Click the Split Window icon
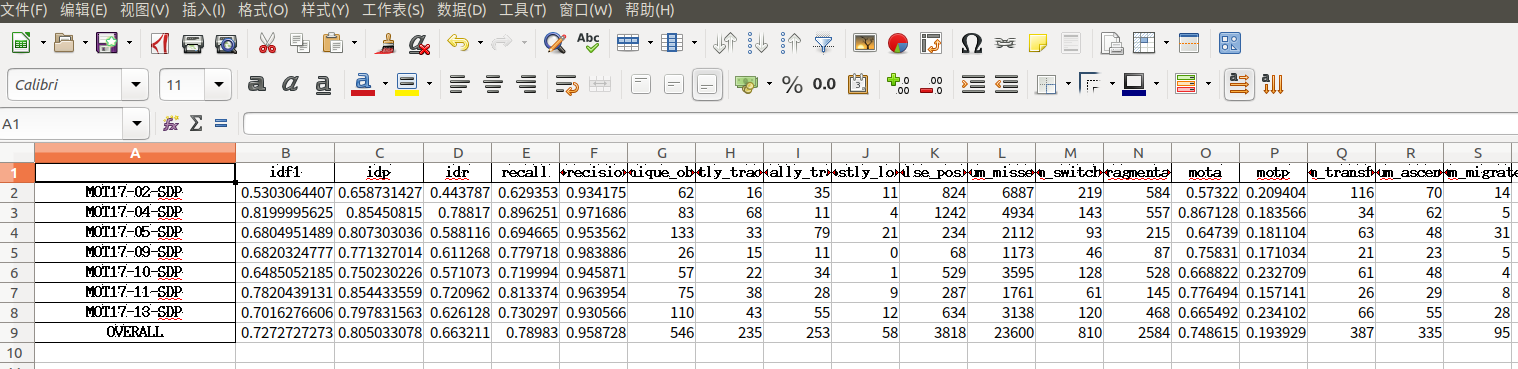The height and width of the screenshot is (369, 1518). pyautogui.click(x=1189, y=43)
